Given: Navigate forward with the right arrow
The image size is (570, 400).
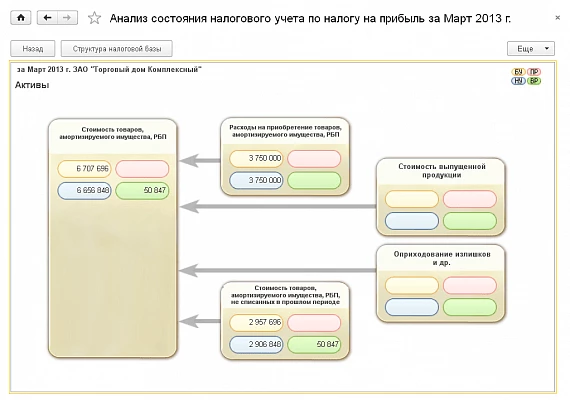Looking at the screenshot, I should 67,17.
